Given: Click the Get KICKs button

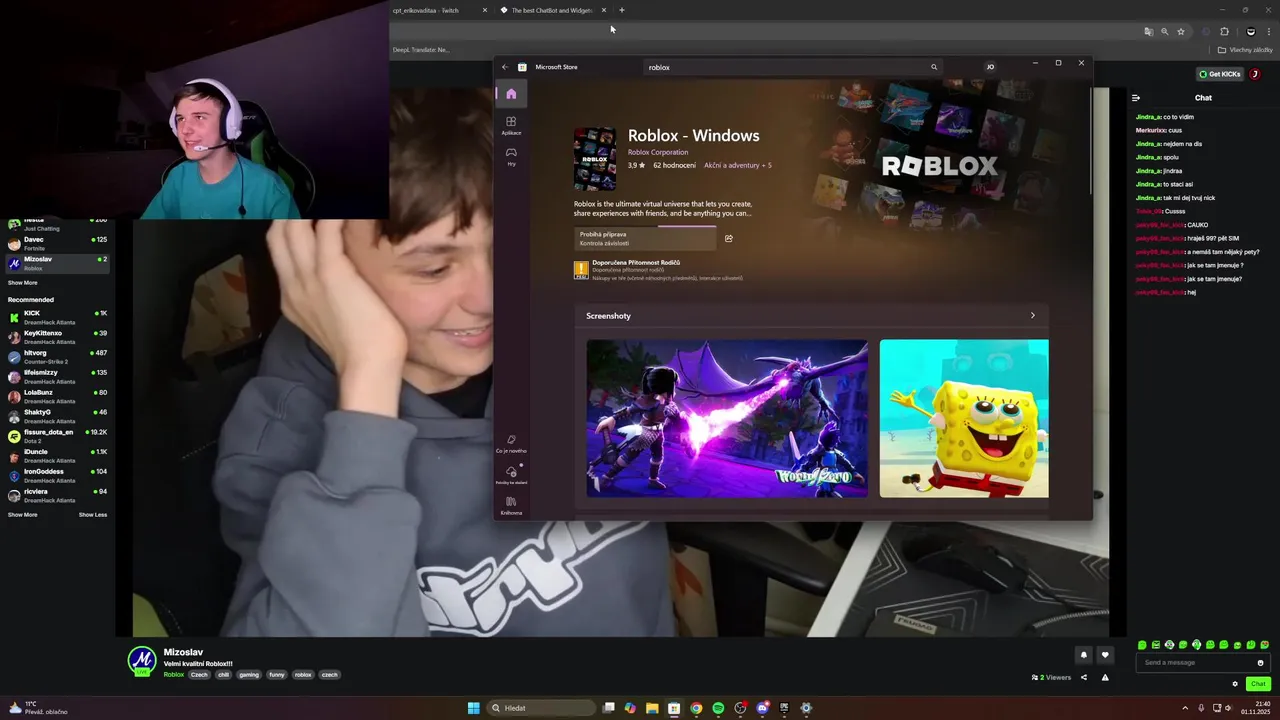Looking at the screenshot, I should (1220, 74).
